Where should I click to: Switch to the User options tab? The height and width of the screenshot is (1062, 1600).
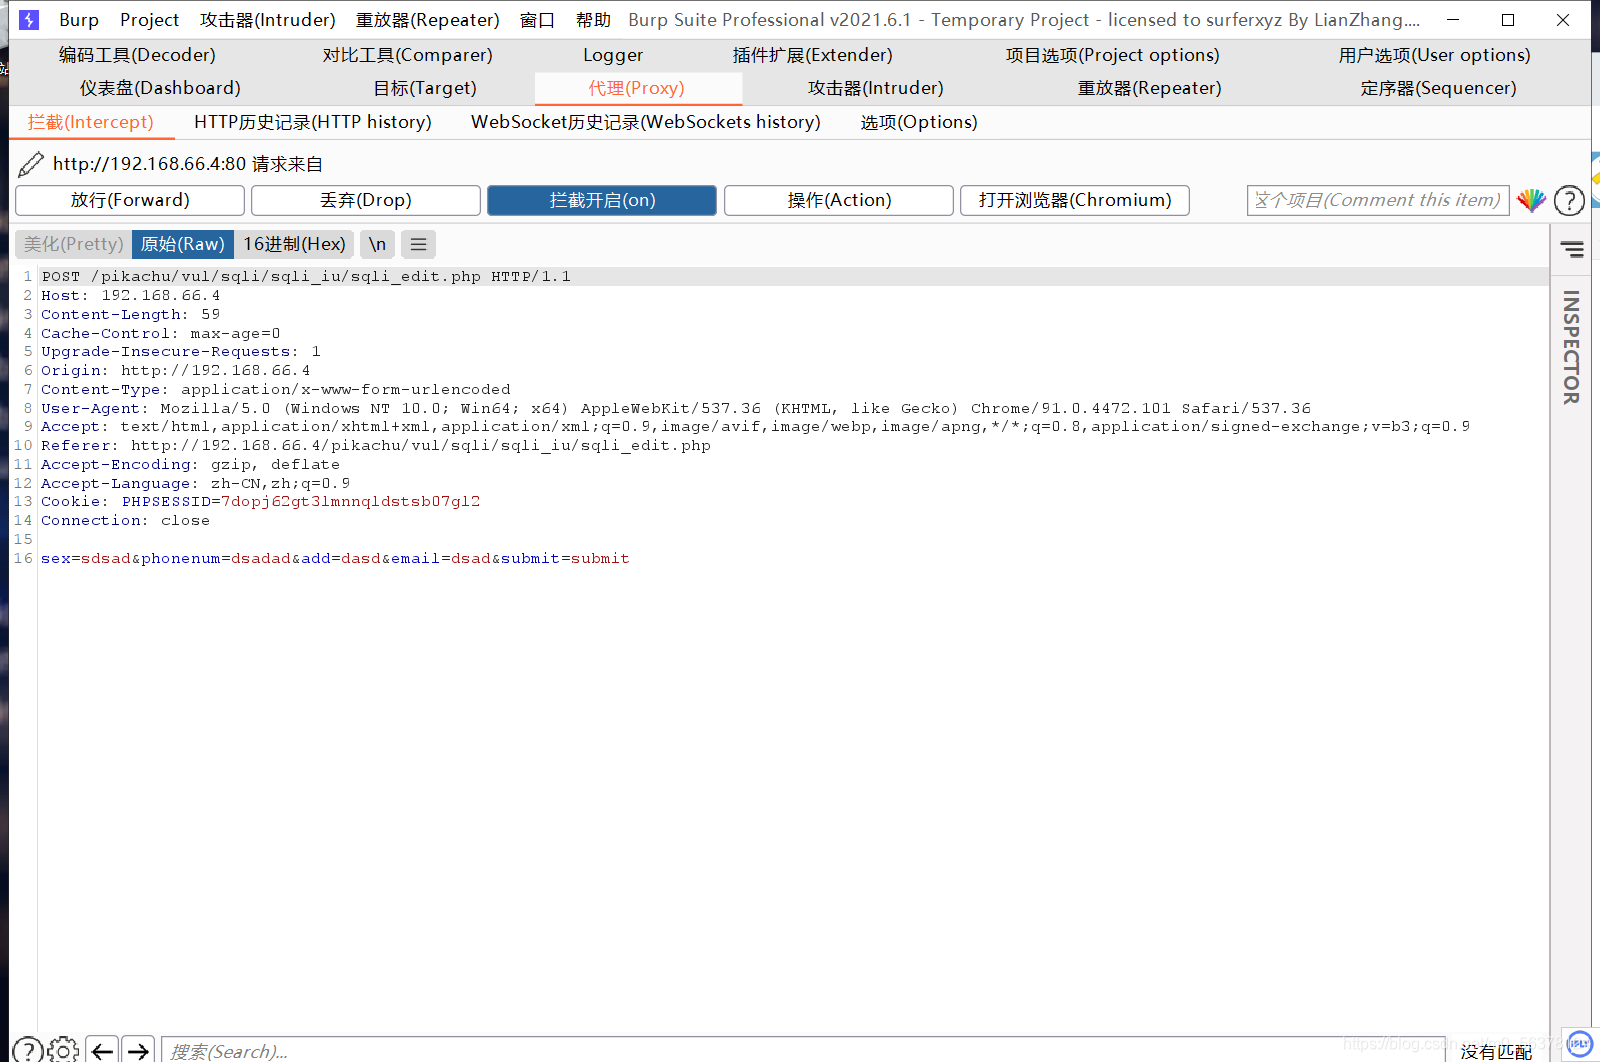[1435, 55]
